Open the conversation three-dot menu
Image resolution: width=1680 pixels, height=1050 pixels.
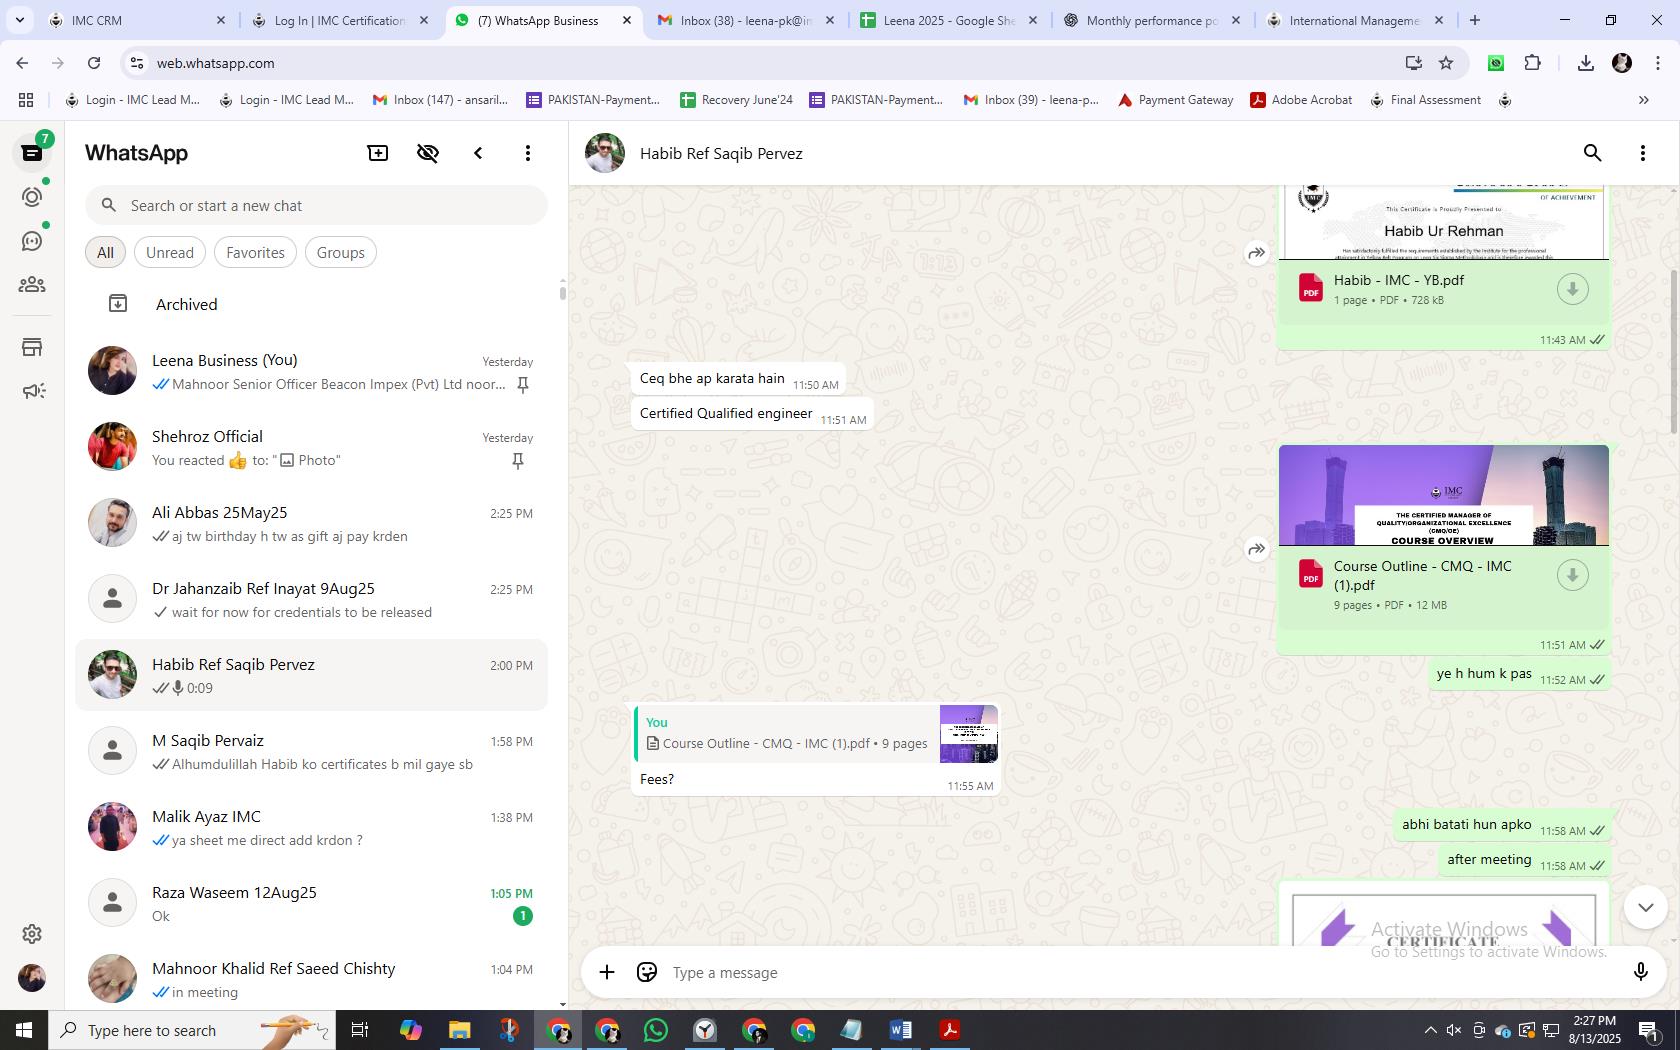(1643, 153)
